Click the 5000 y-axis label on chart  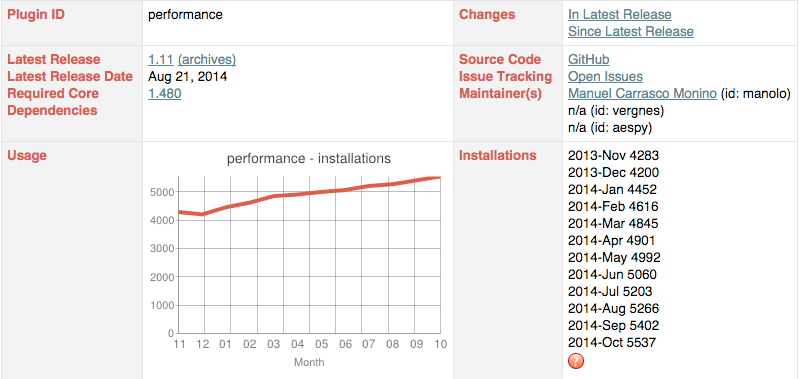point(162,192)
